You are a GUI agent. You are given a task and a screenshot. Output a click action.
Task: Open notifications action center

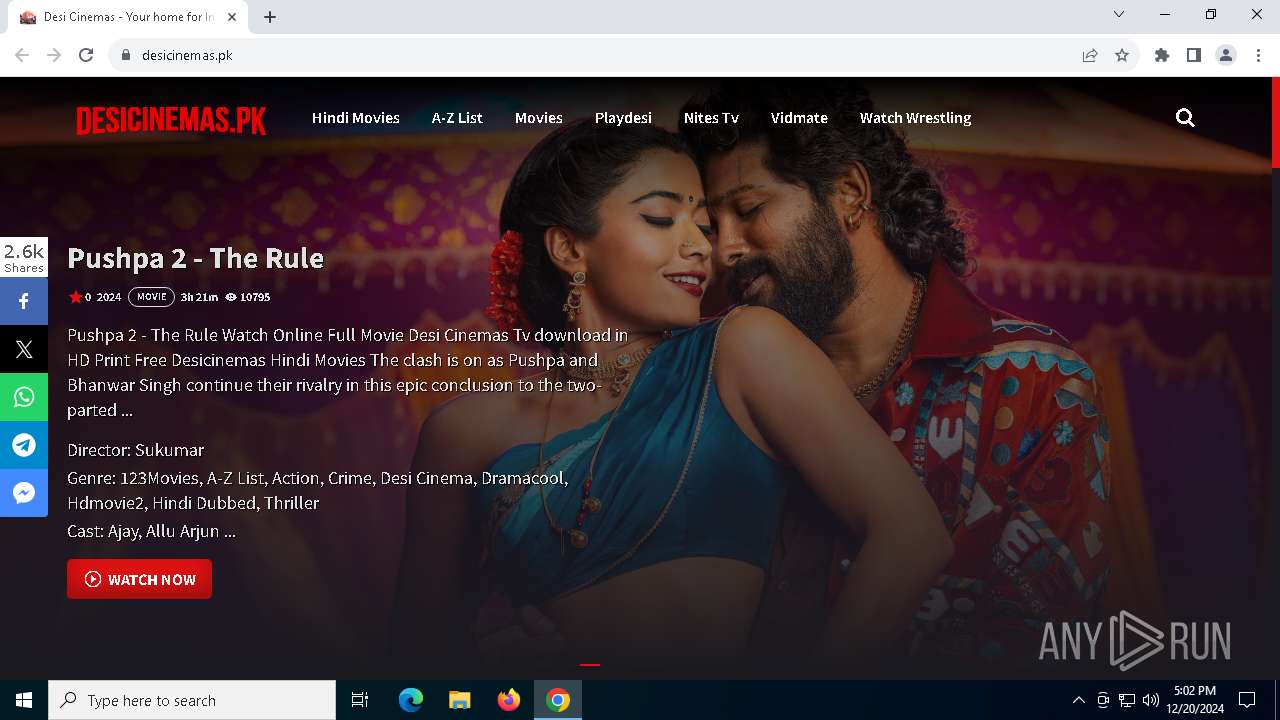(1247, 700)
